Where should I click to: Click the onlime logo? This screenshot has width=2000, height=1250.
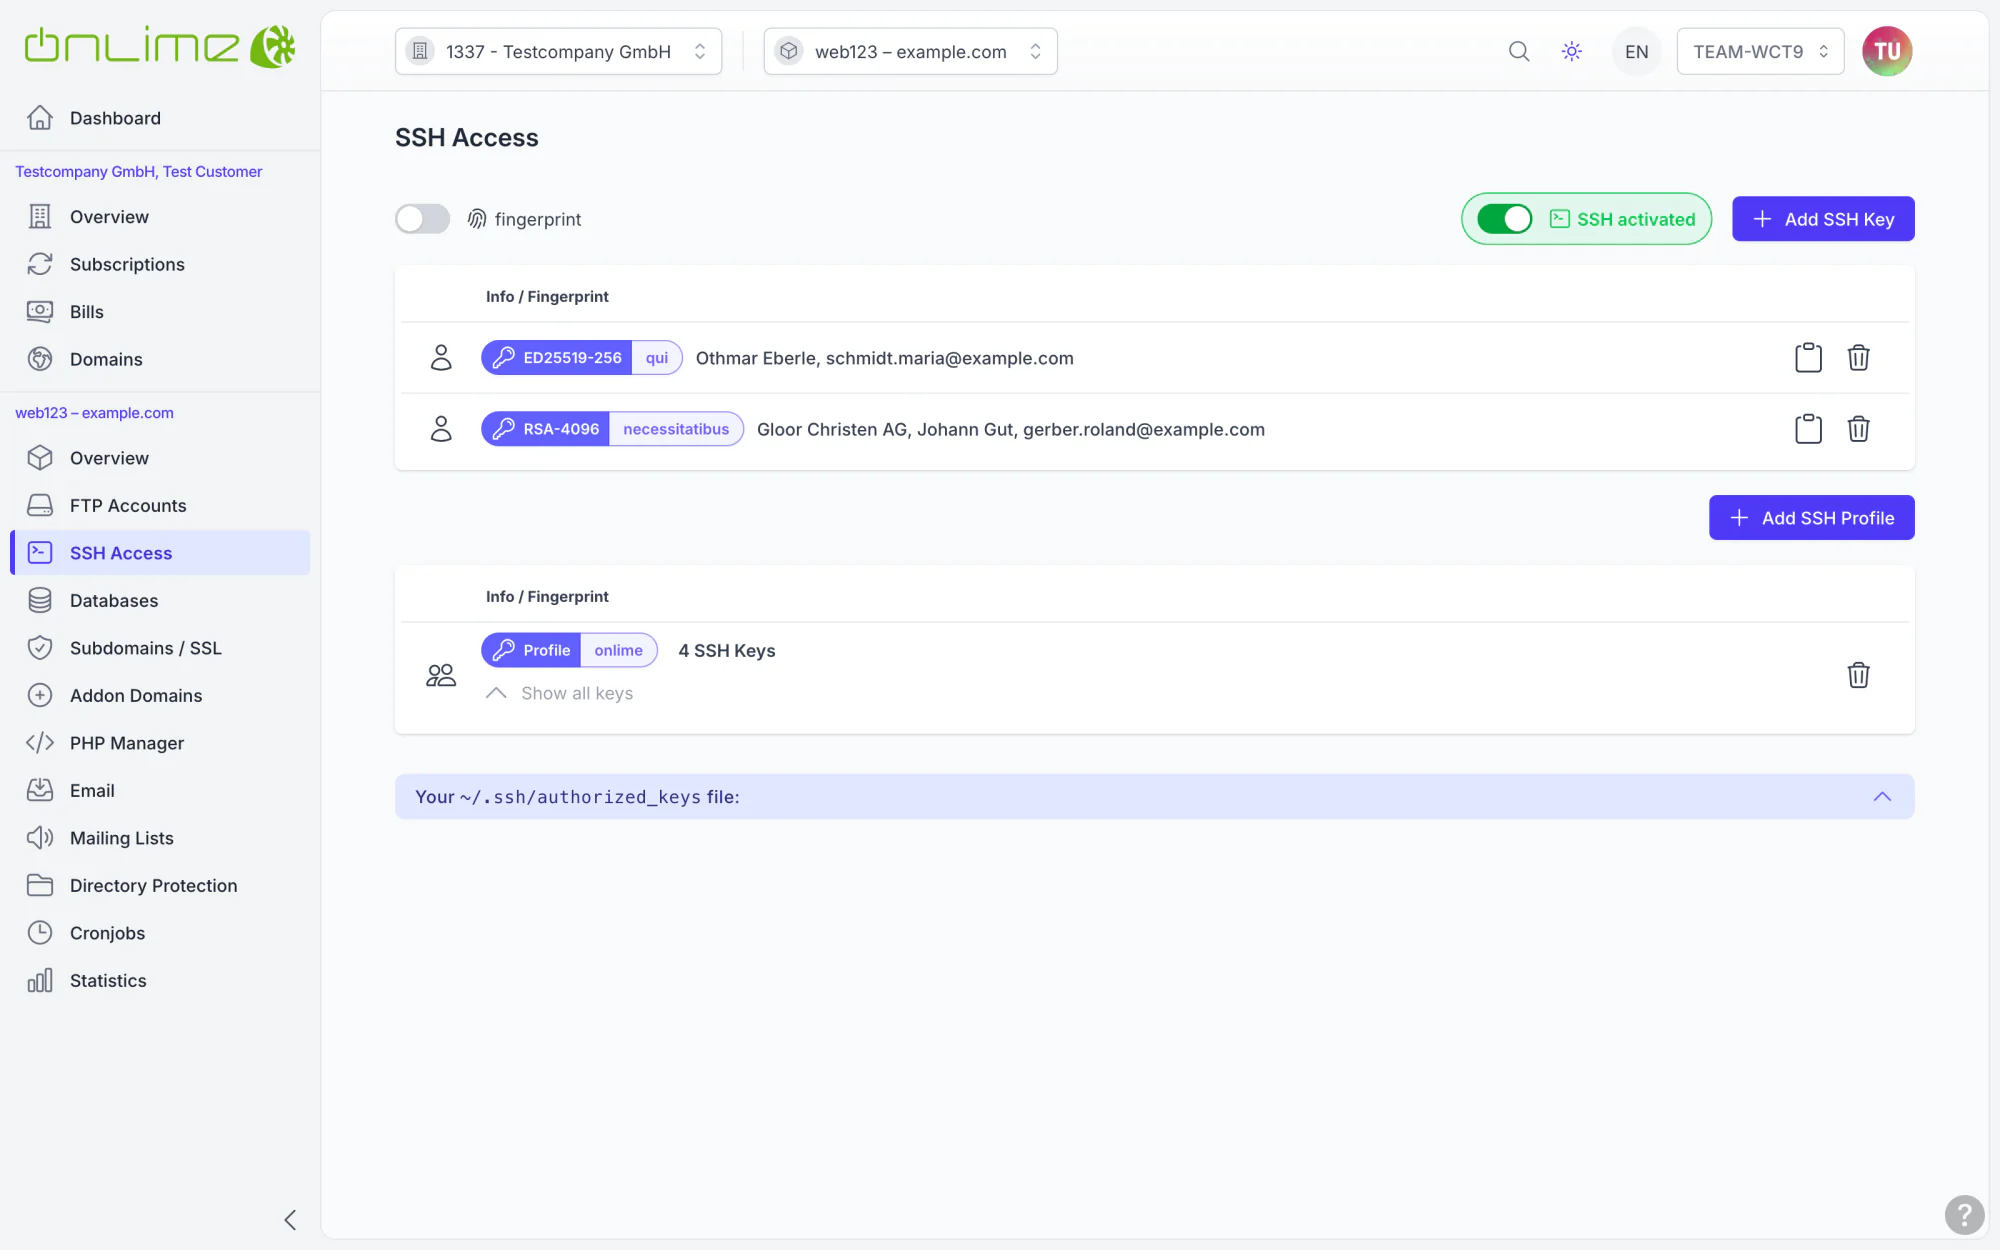point(160,47)
